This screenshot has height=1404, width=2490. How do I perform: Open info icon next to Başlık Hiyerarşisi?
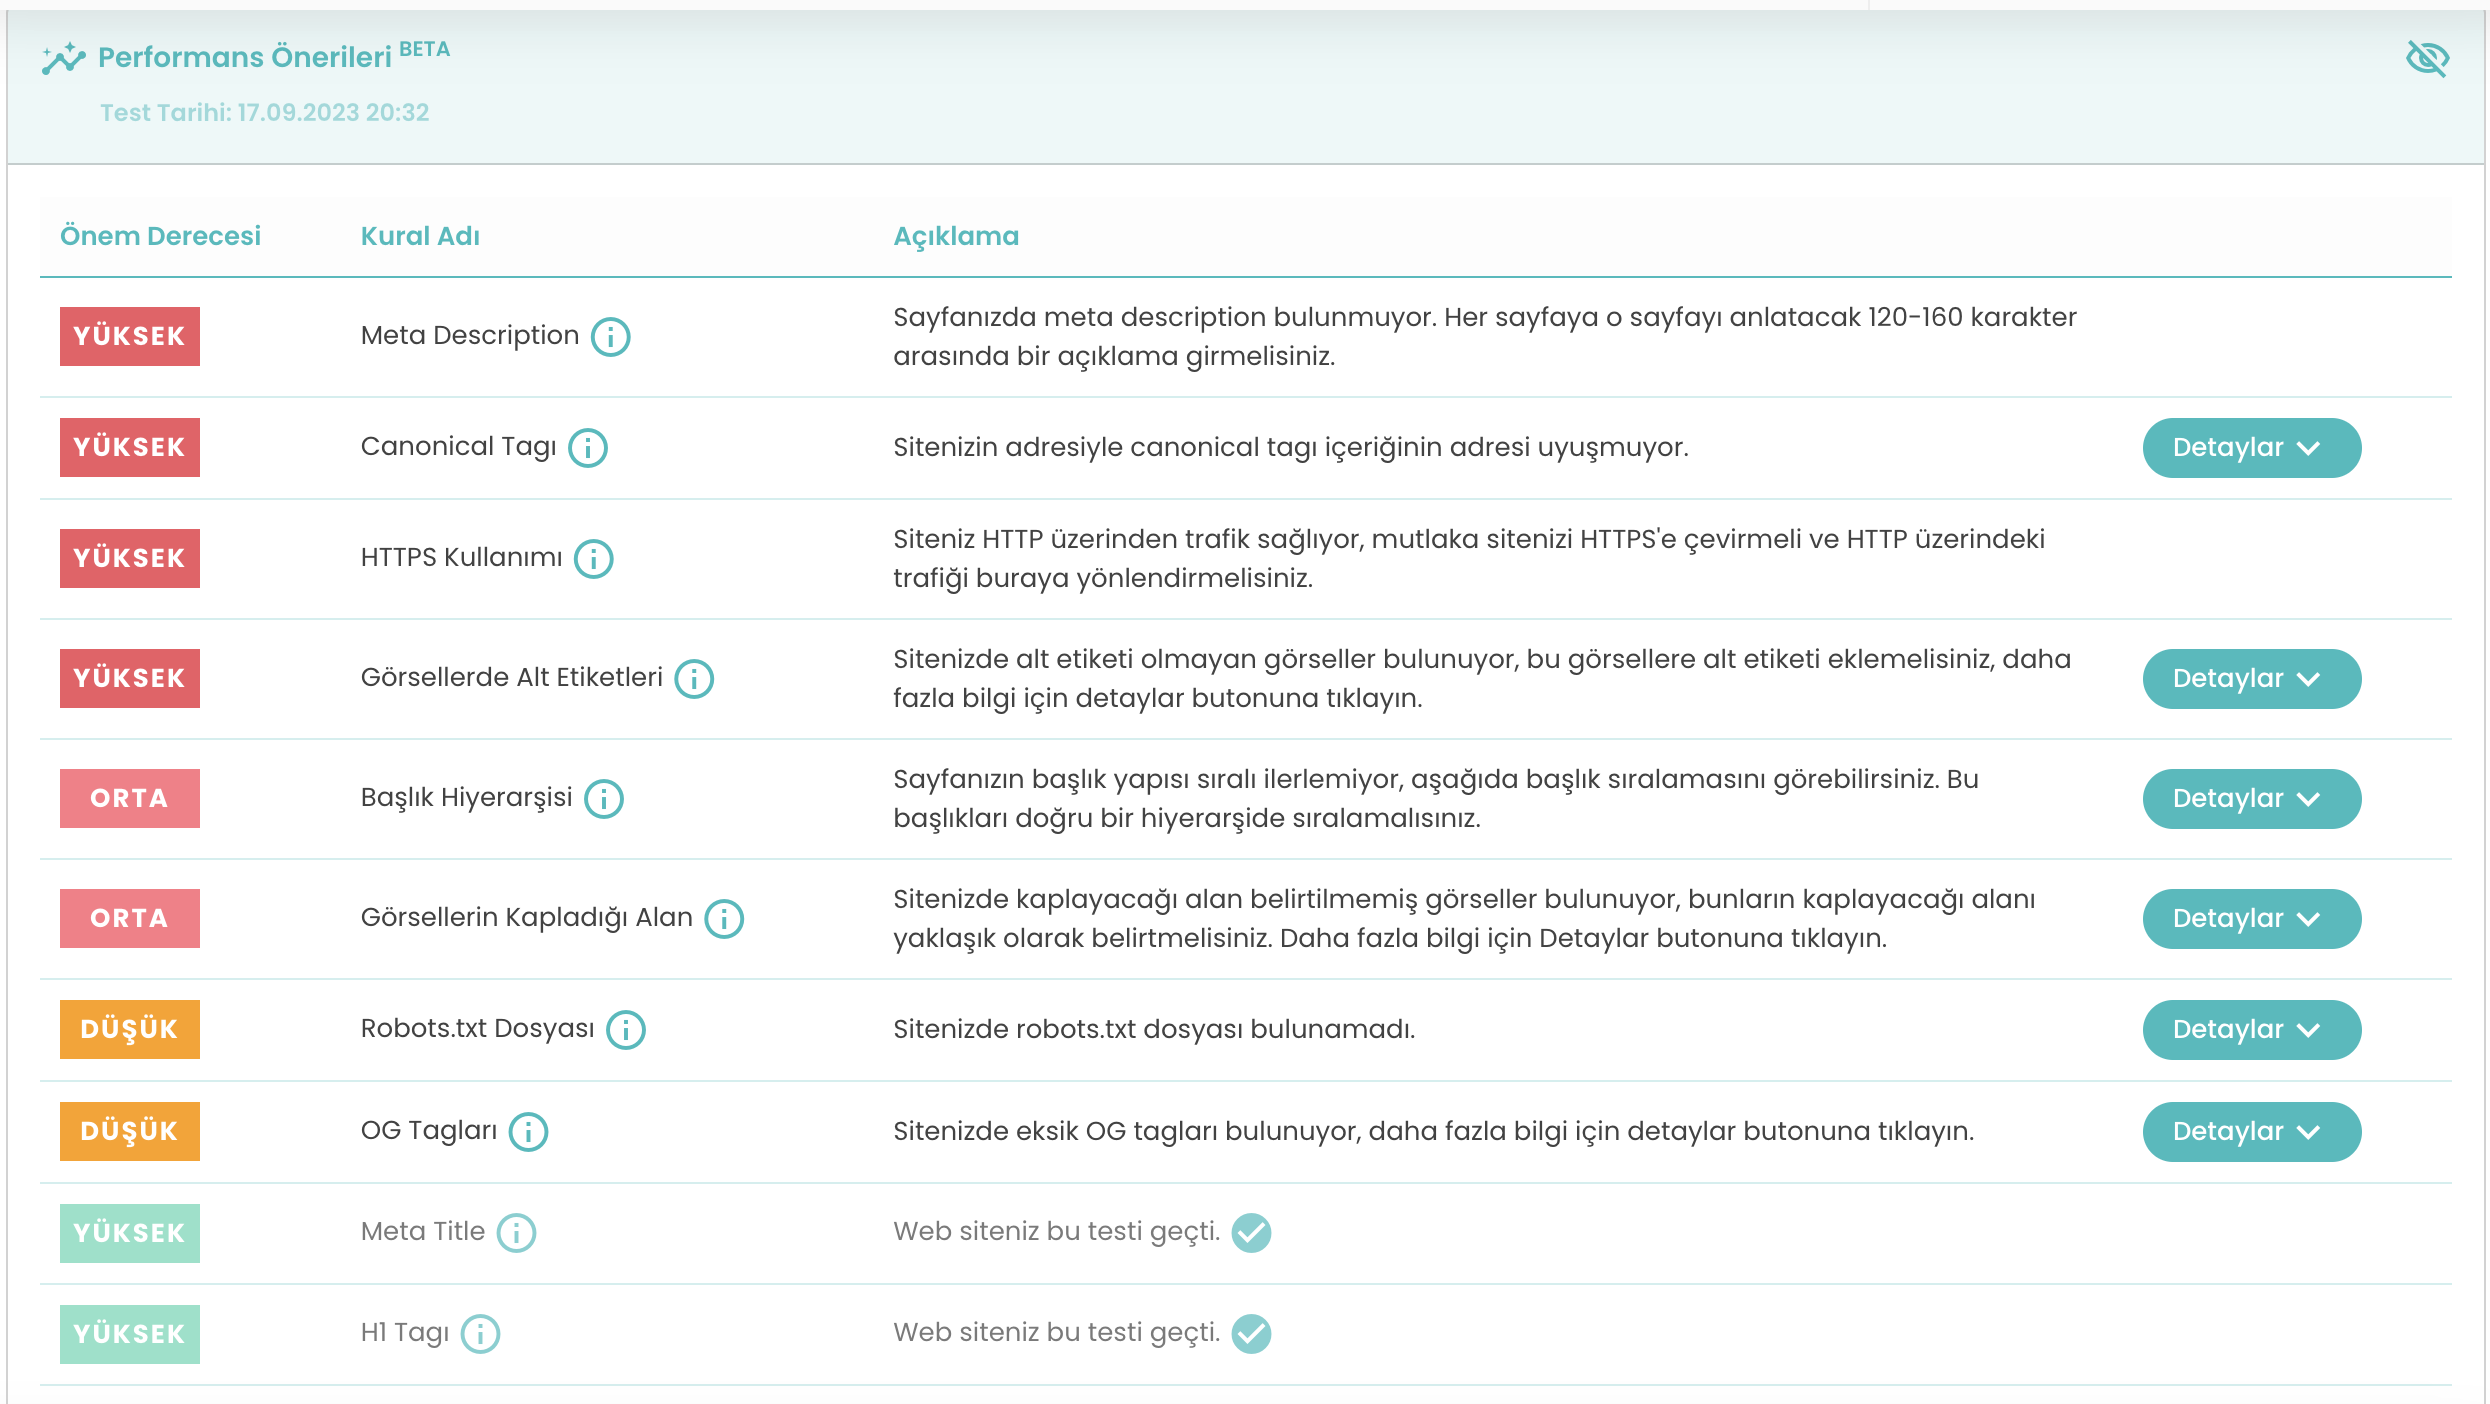point(604,799)
